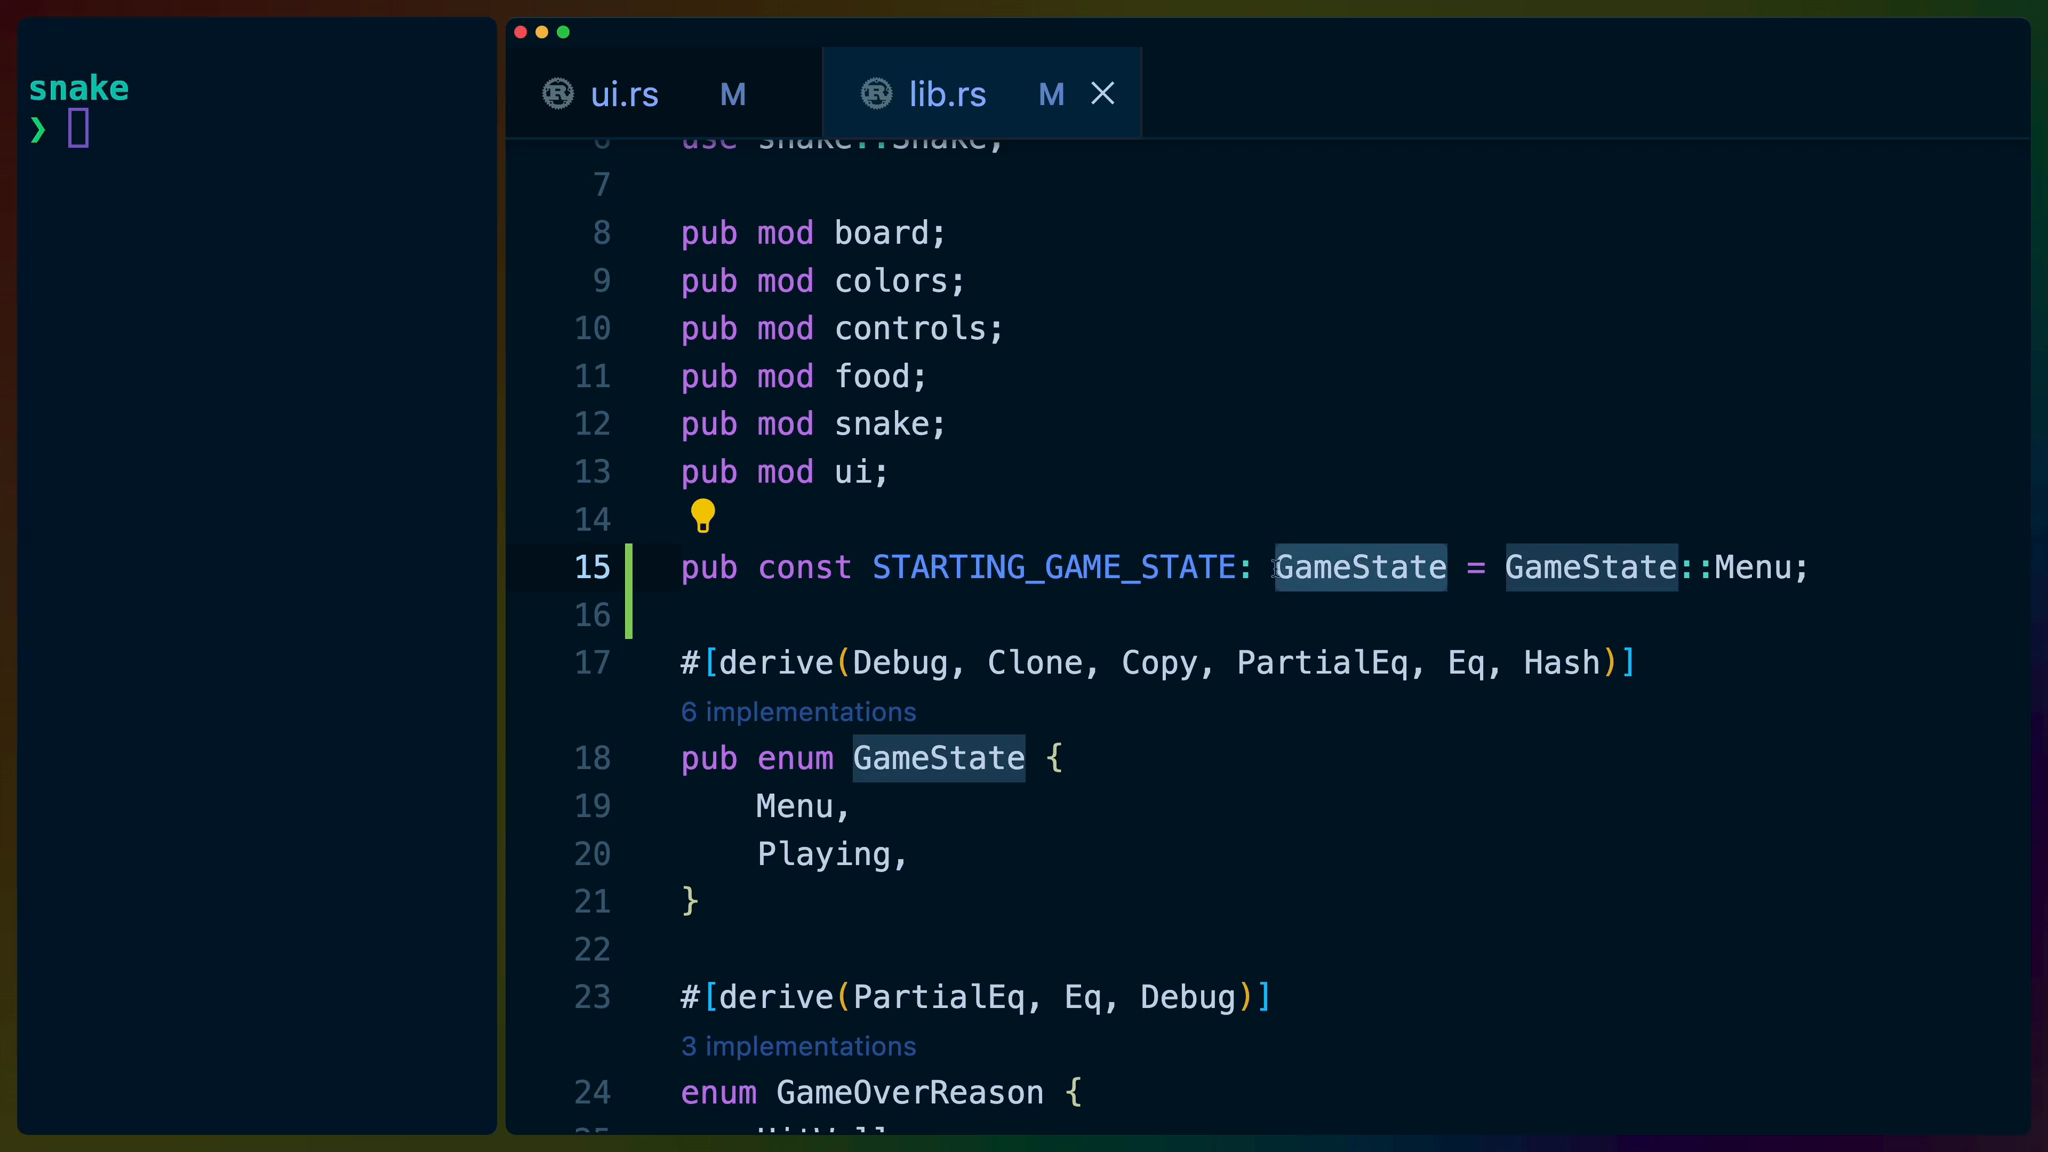The height and width of the screenshot is (1152, 2048).
Task: Click the green prompt chevron in the snake terminal
Action: point(38,128)
